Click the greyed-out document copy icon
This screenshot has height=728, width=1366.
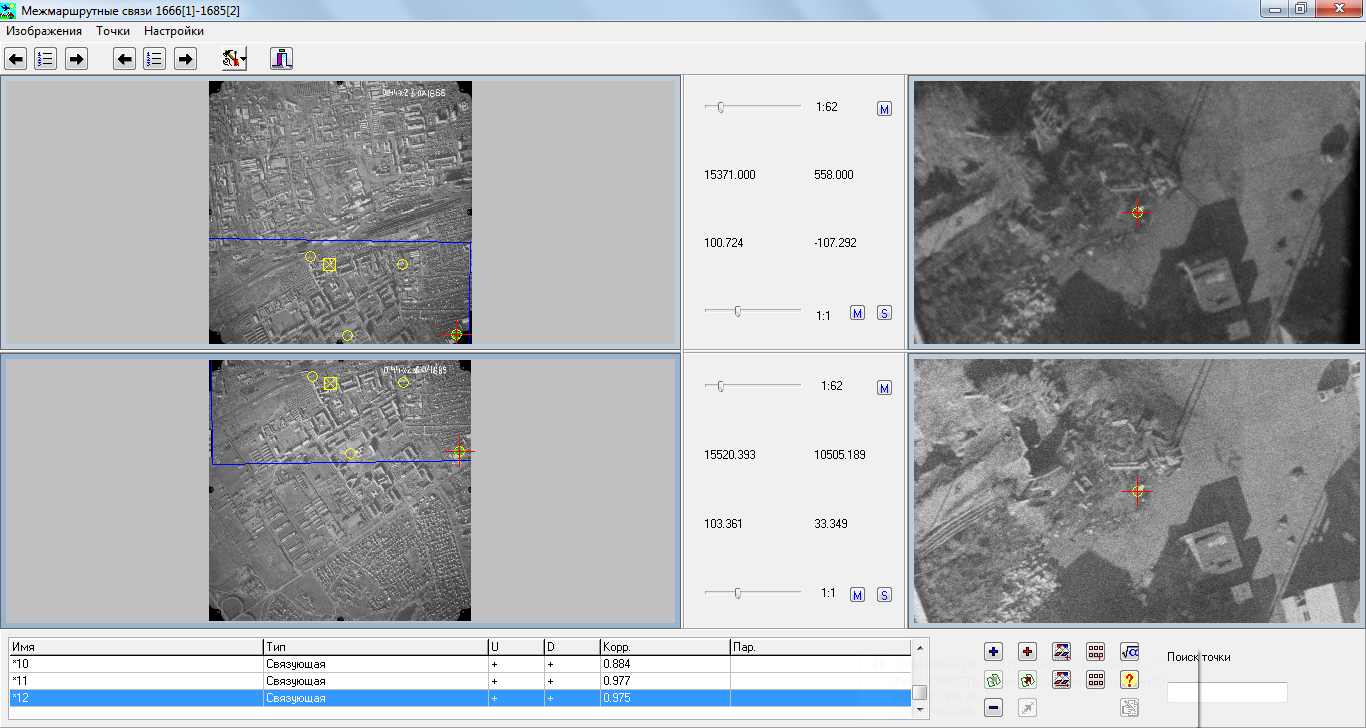(x=1130, y=708)
